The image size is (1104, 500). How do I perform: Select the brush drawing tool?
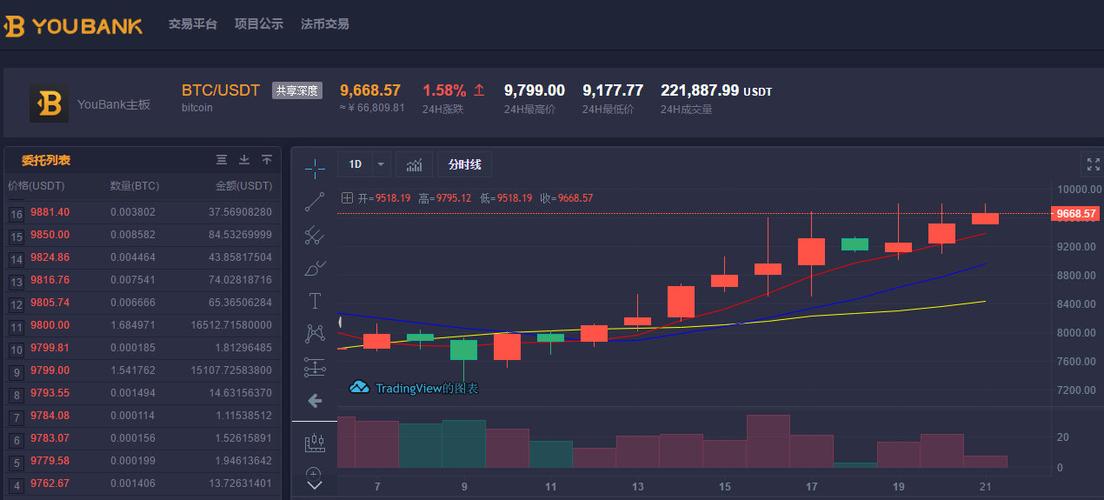pyautogui.click(x=315, y=268)
